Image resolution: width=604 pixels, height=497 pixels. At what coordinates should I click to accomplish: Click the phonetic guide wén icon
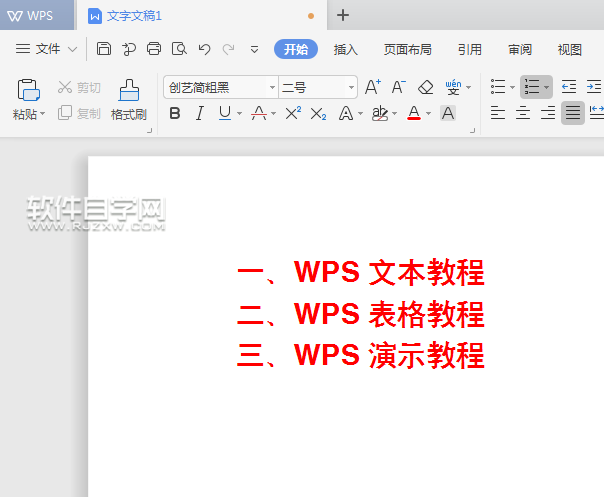(453, 87)
